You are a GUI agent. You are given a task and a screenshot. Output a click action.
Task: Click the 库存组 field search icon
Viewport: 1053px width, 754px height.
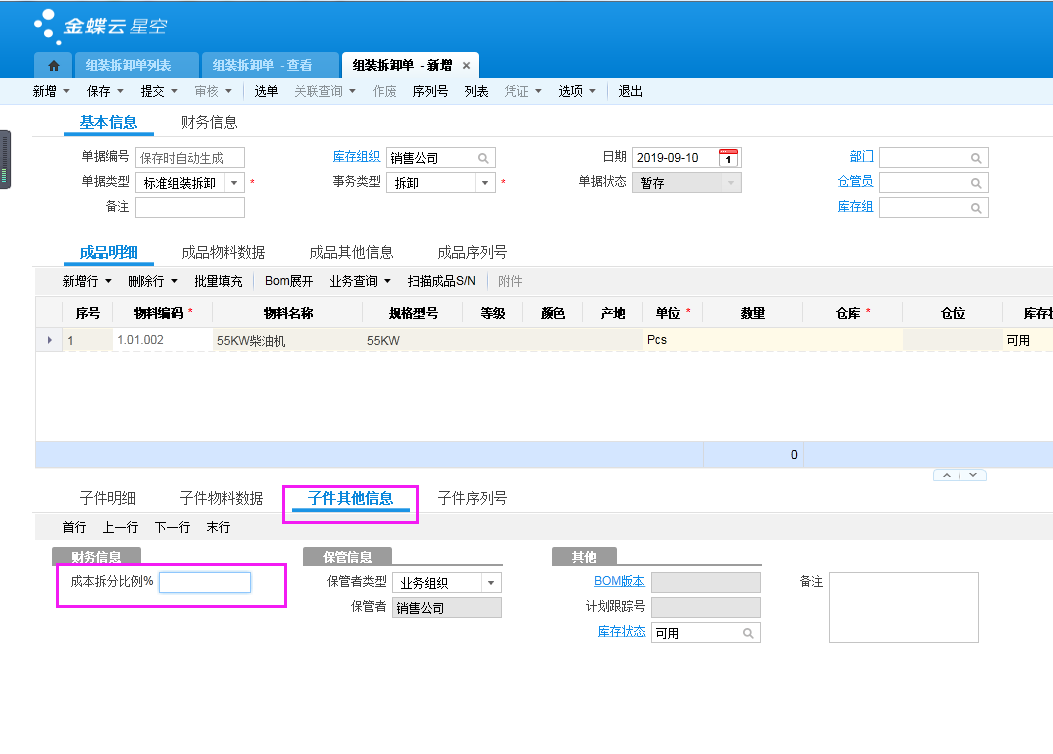click(x=976, y=208)
